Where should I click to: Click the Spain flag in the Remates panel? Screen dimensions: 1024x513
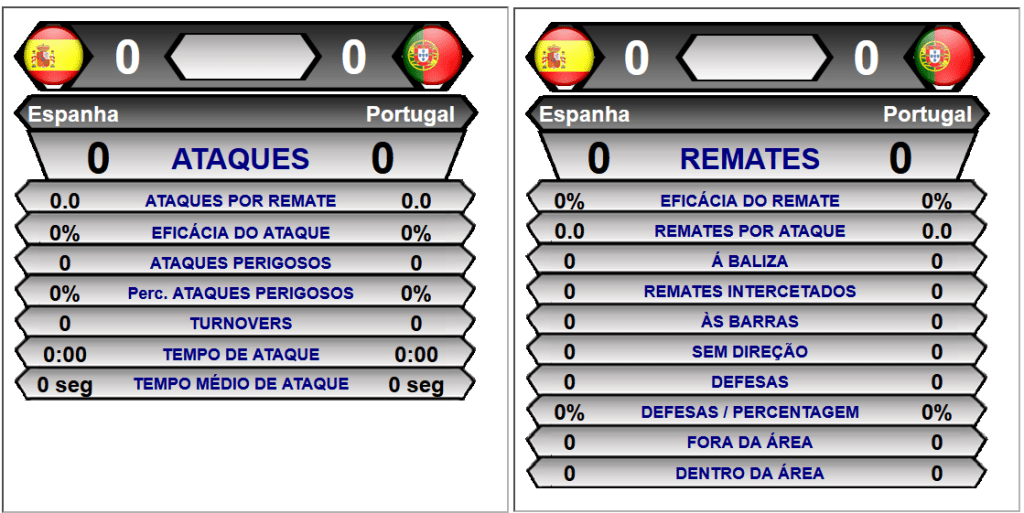pos(564,56)
